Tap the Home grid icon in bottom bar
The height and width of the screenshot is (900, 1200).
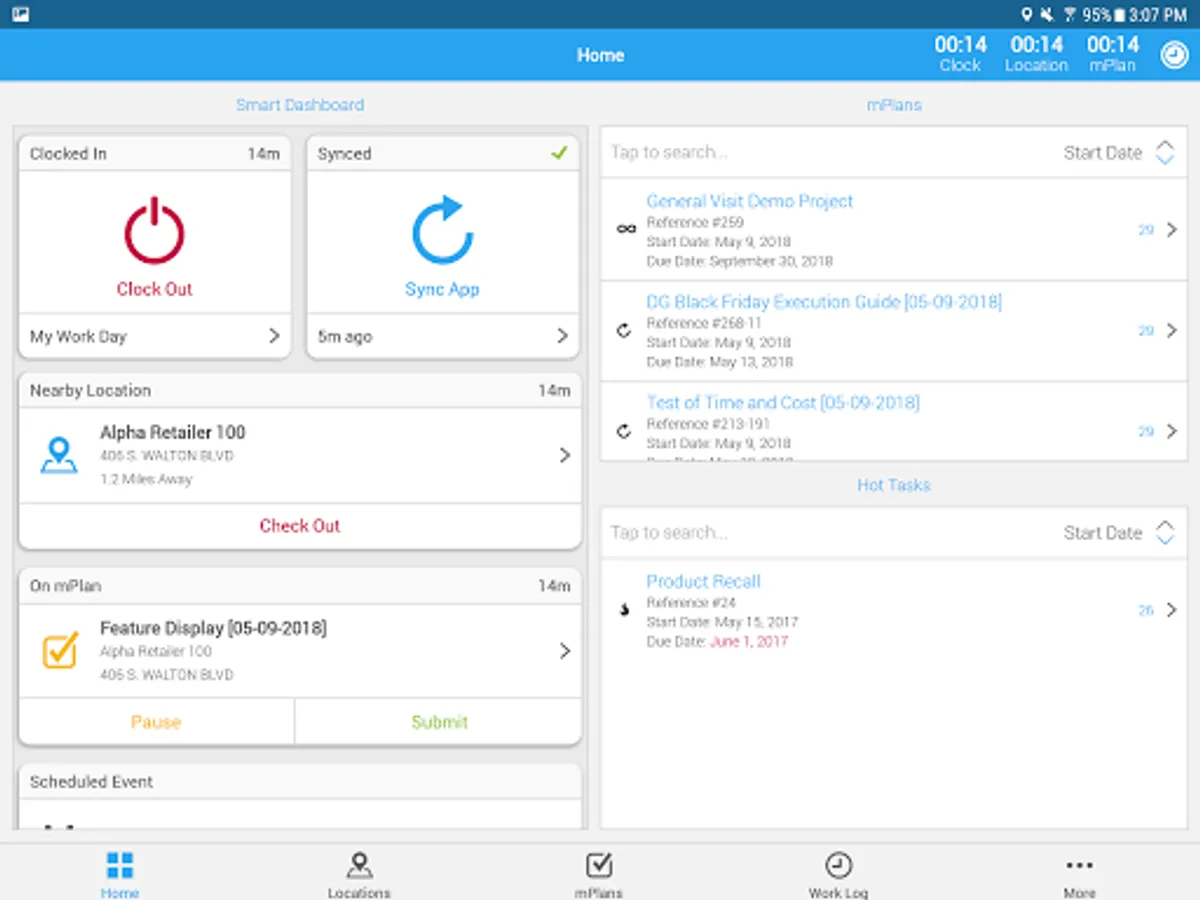(120, 865)
